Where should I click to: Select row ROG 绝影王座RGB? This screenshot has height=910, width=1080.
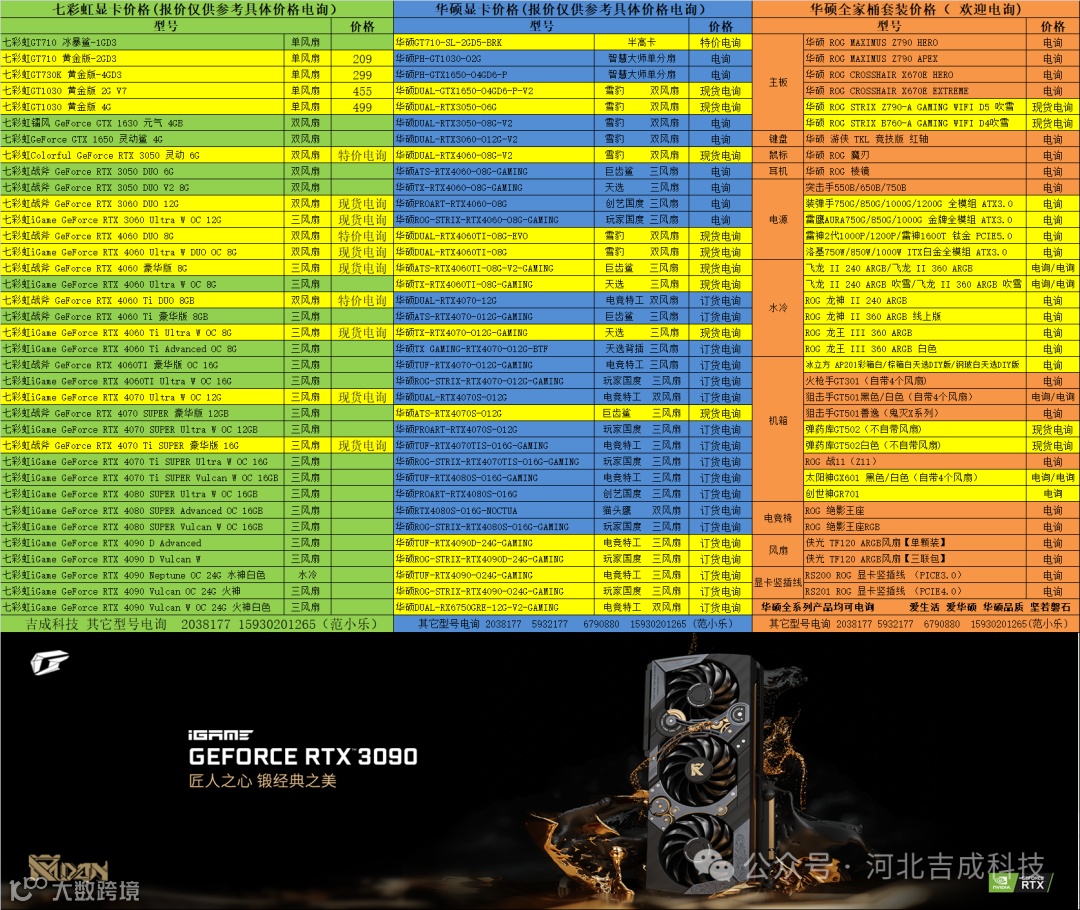pyautogui.click(x=942, y=526)
